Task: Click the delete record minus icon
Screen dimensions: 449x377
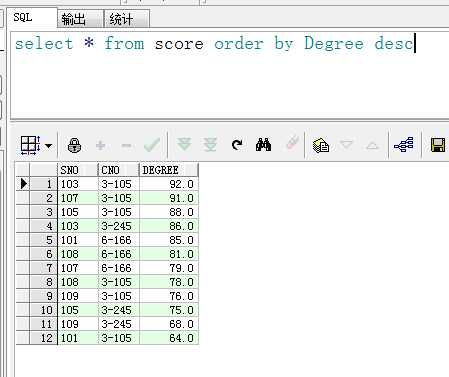Action: point(126,146)
